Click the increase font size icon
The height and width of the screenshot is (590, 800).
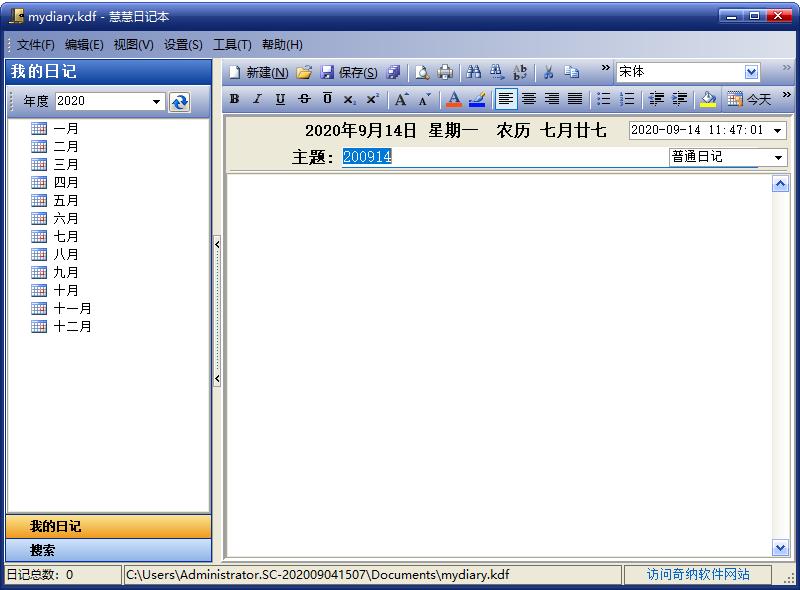click(402, 99)
